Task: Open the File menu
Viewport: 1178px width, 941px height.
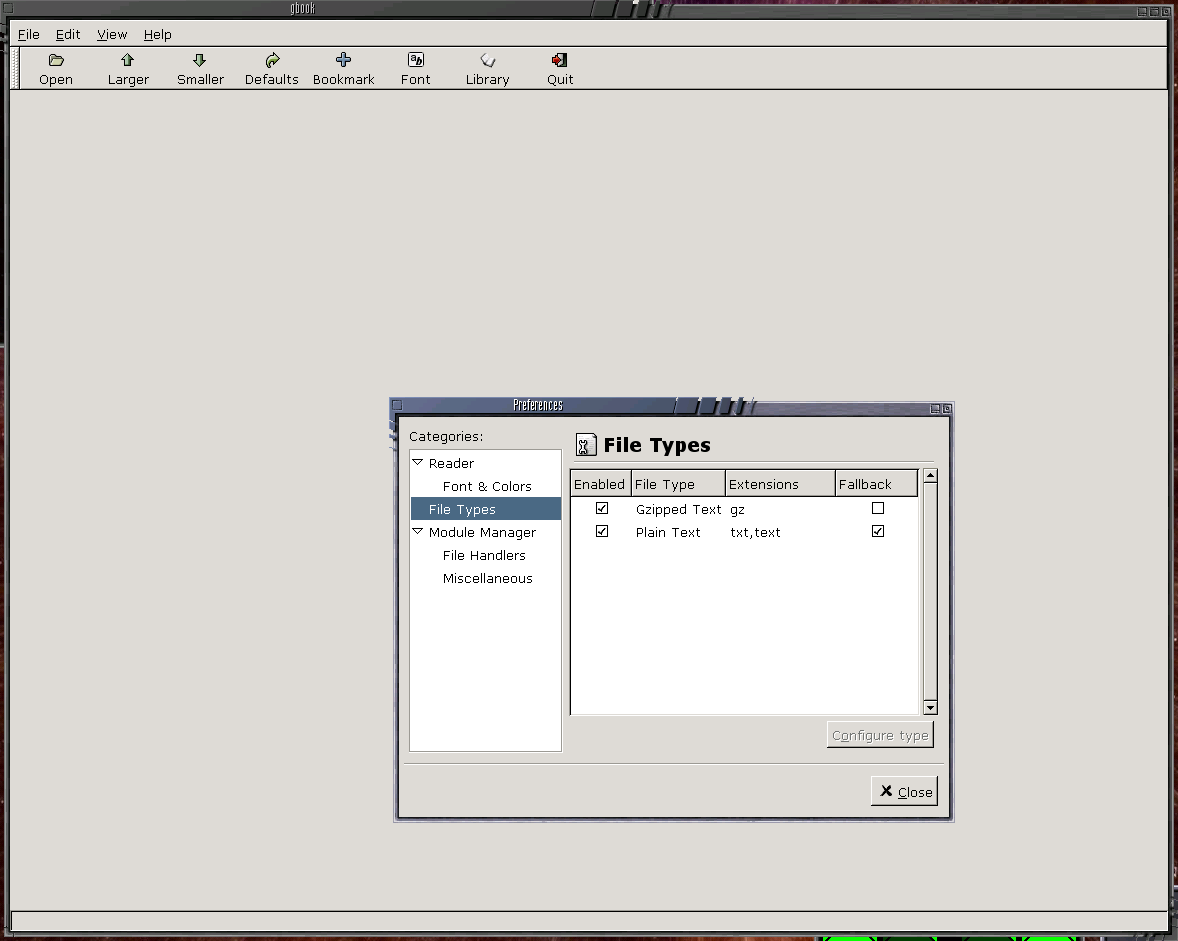Action: coord(29,34)
